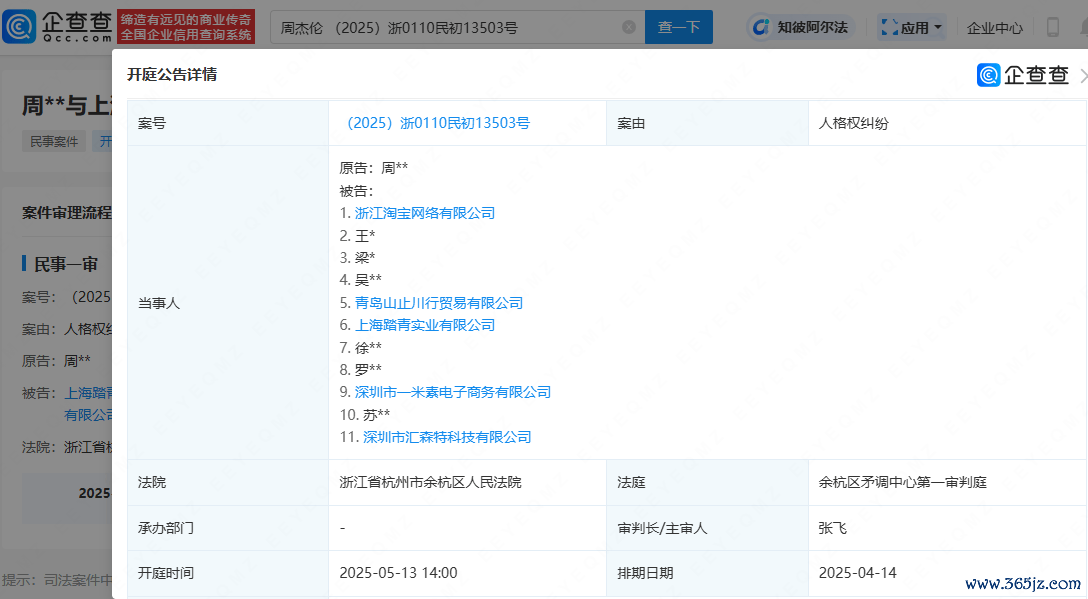Image resolution: width=1088 pixels, height=599 pixels.
Task: Open case number (2025)浙0110民初13503号 link
Action: click(436, 124)
